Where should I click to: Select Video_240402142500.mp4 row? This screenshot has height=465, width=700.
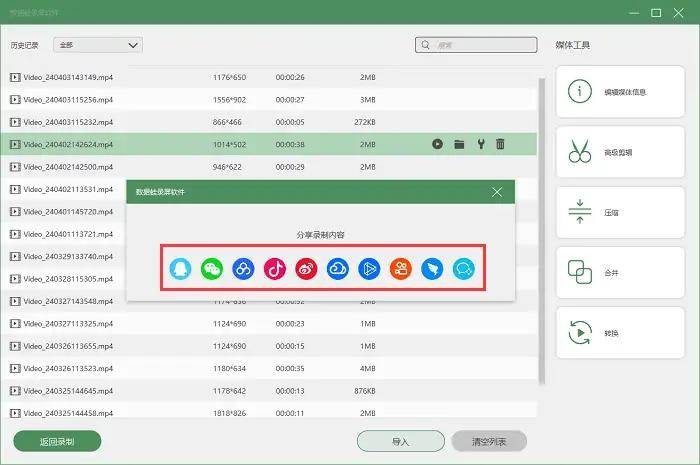(x=268, y=167)
